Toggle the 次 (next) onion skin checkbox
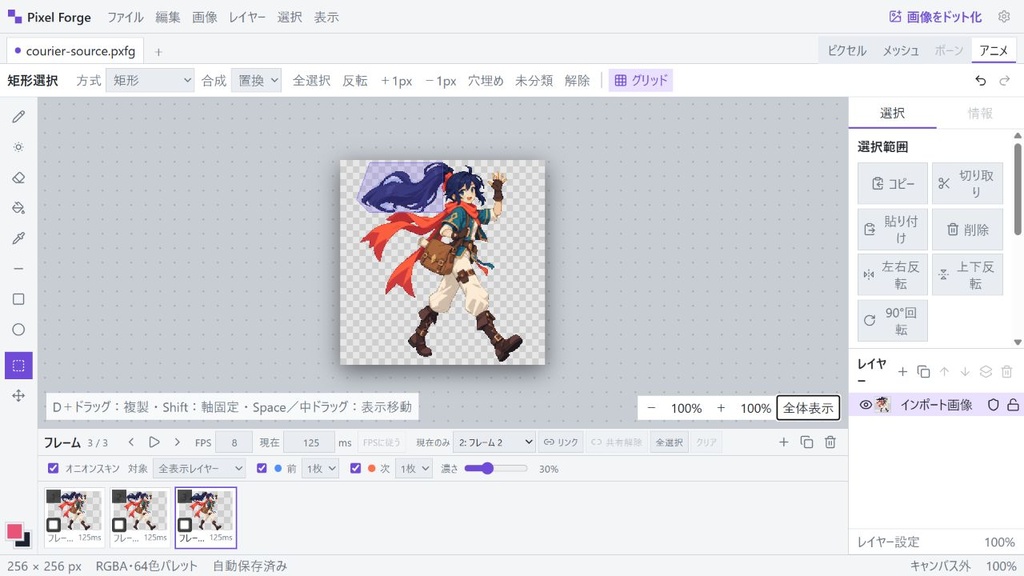 [x=355, y=468]
